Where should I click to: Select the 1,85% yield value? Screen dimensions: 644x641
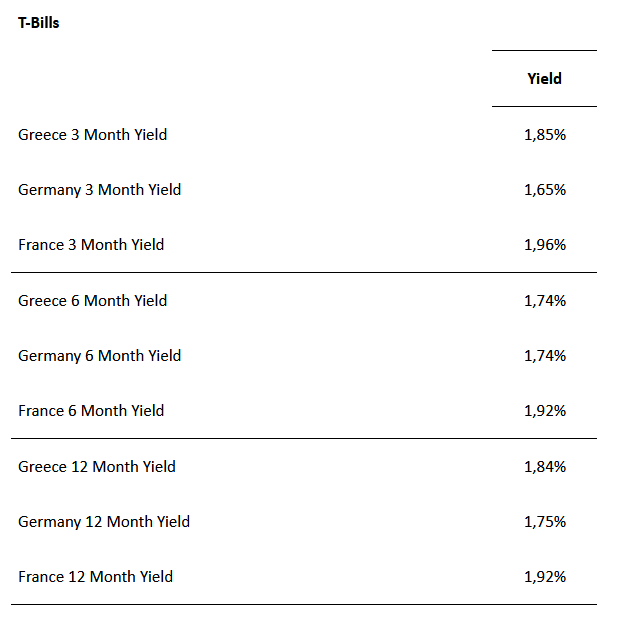pos(544,134)
